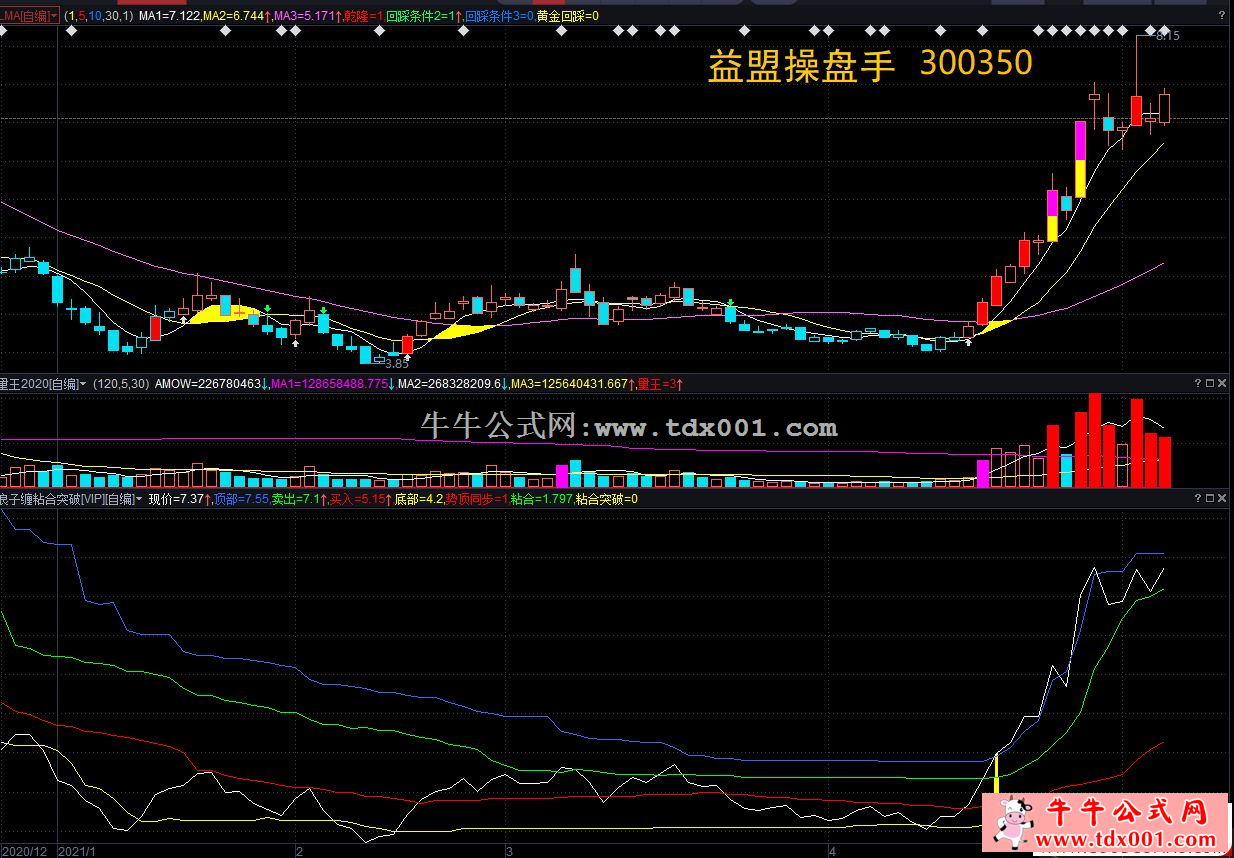Click the MA parameters (1,5,10,30,1)

pyautogui.click(x=98, y=17)
